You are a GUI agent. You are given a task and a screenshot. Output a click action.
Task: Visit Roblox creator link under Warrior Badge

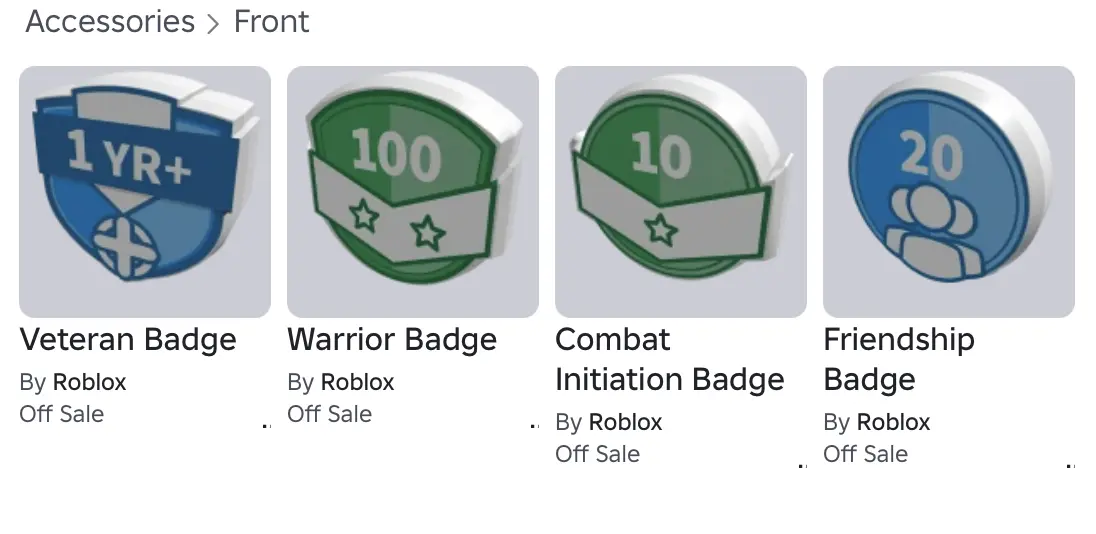pyautogui.click(x=357, y=382)
